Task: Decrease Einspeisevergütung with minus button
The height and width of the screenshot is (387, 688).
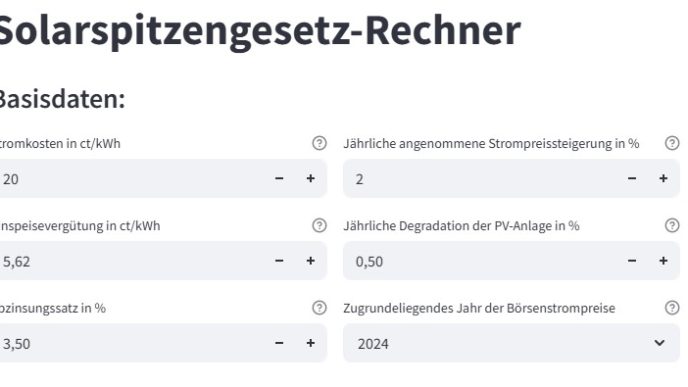Action: click(x=279, y=261)
